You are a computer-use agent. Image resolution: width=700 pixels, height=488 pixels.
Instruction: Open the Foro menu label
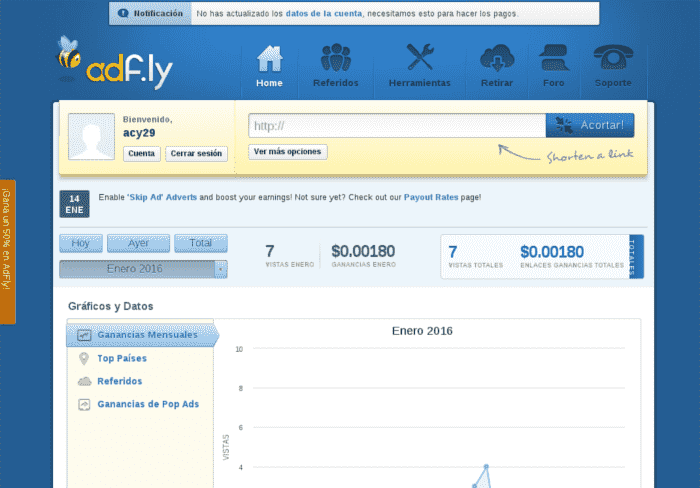pos(554,83)
